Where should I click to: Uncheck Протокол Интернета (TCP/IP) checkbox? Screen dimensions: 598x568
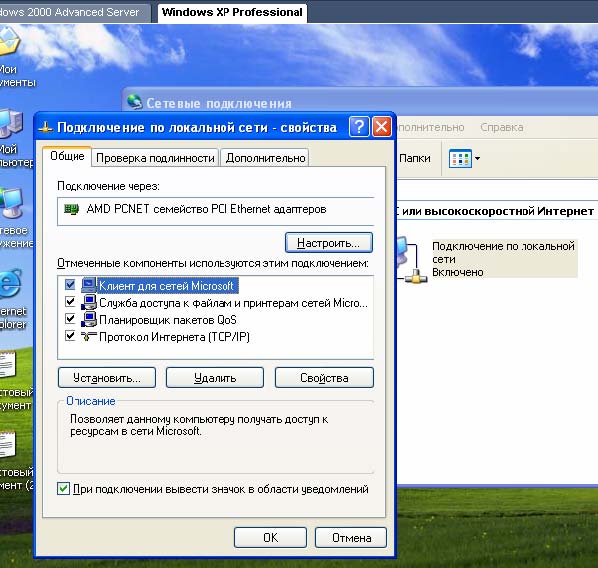click(70, 336)
